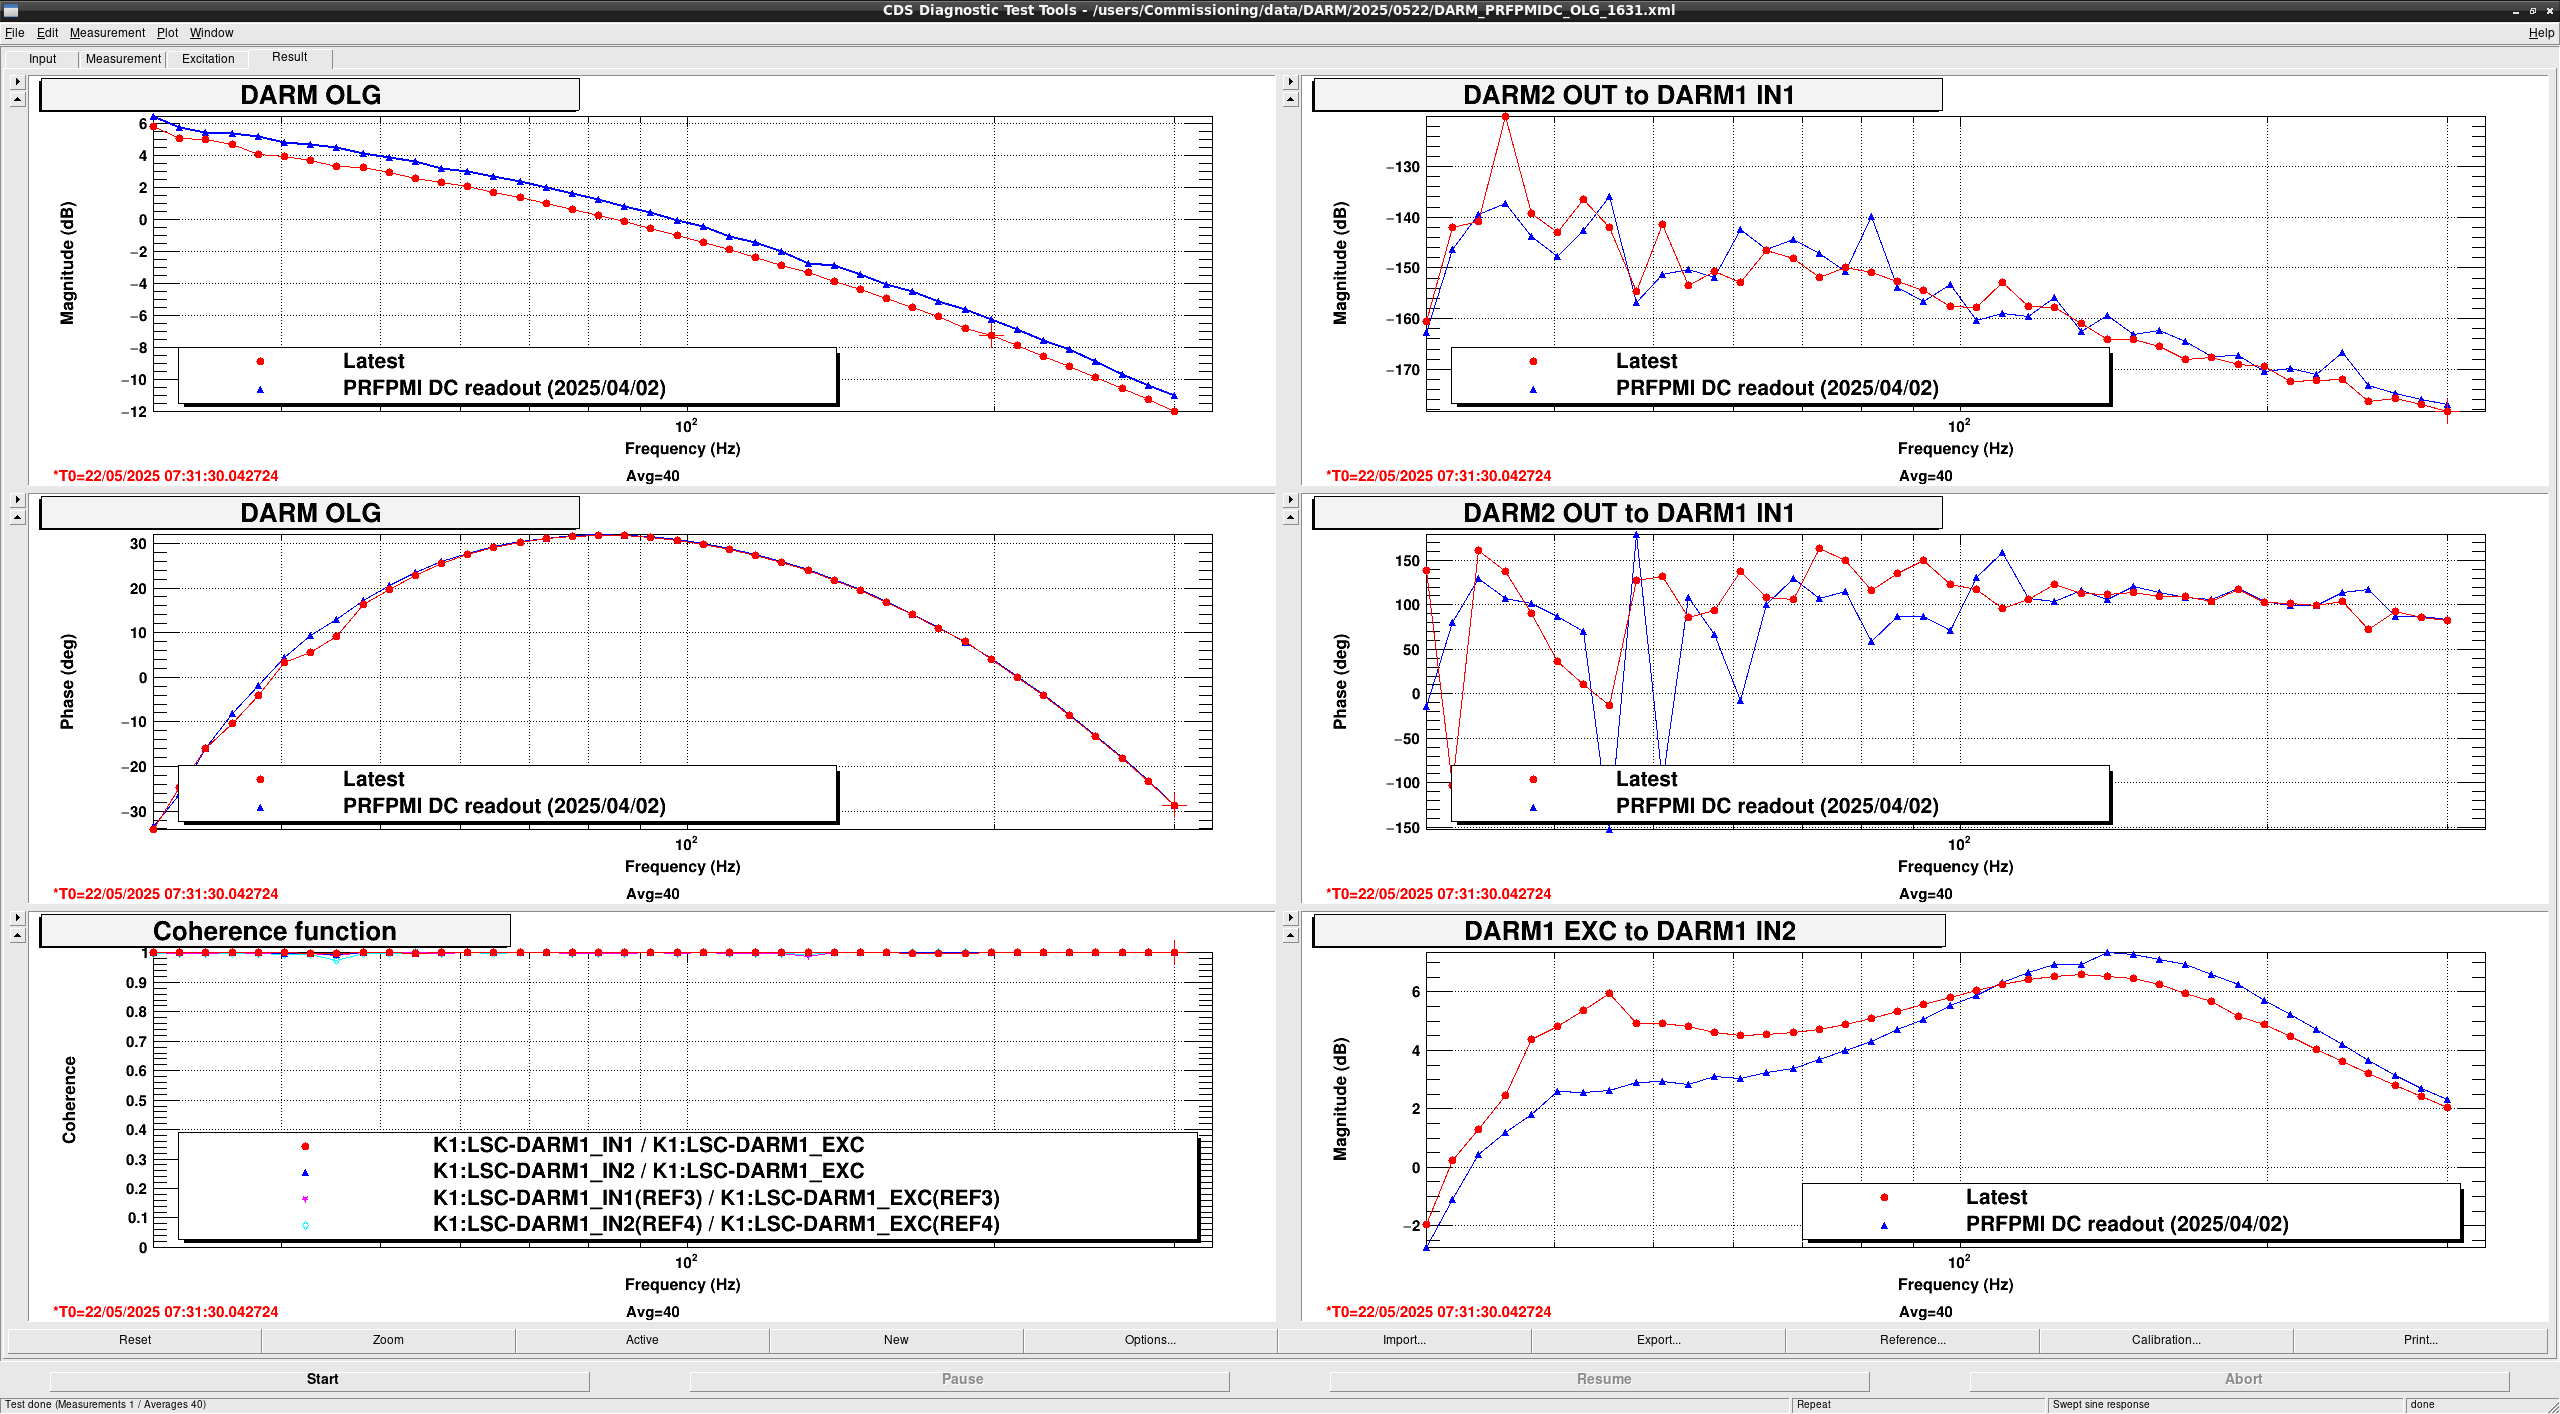Click the DARM1 EXC to DARM1 IN2 title
The image size is (2560, 1414).
(x=1629, y=931)
